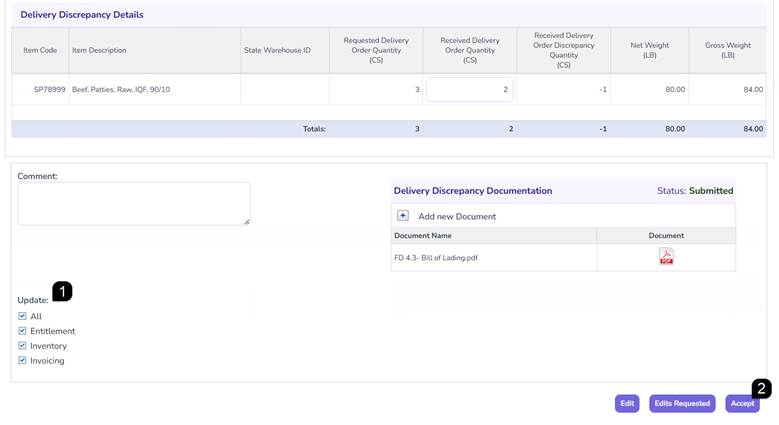
Task: Click the Add new Document link
Action: 457,216
